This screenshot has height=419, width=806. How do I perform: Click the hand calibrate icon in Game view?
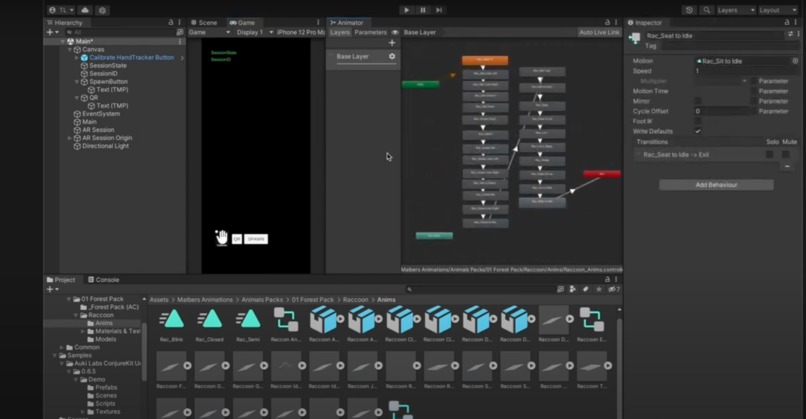click(x=222, y=238)
